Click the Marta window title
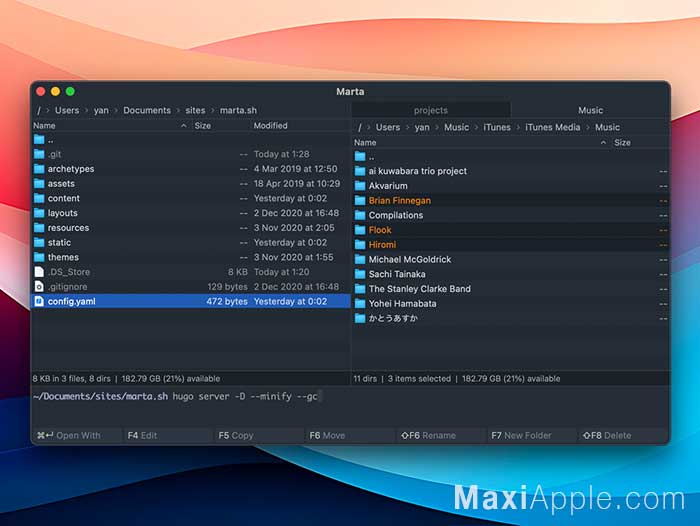The image size is (700, 526). (350, 92)
